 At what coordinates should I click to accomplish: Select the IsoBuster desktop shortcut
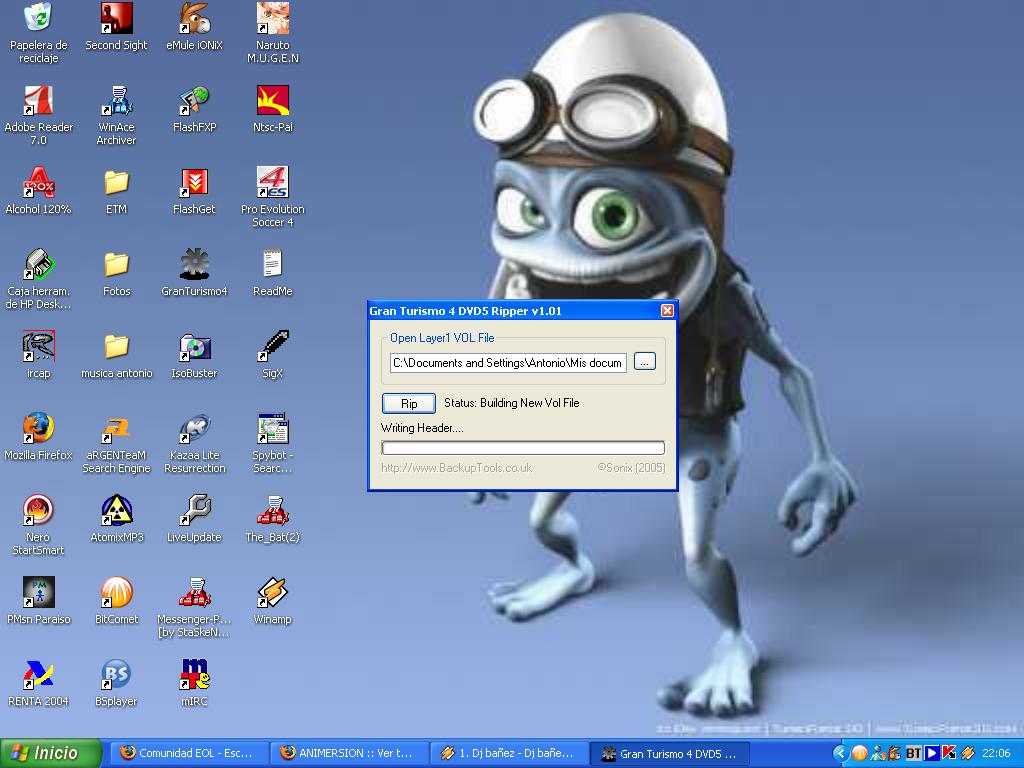[194, 347]
